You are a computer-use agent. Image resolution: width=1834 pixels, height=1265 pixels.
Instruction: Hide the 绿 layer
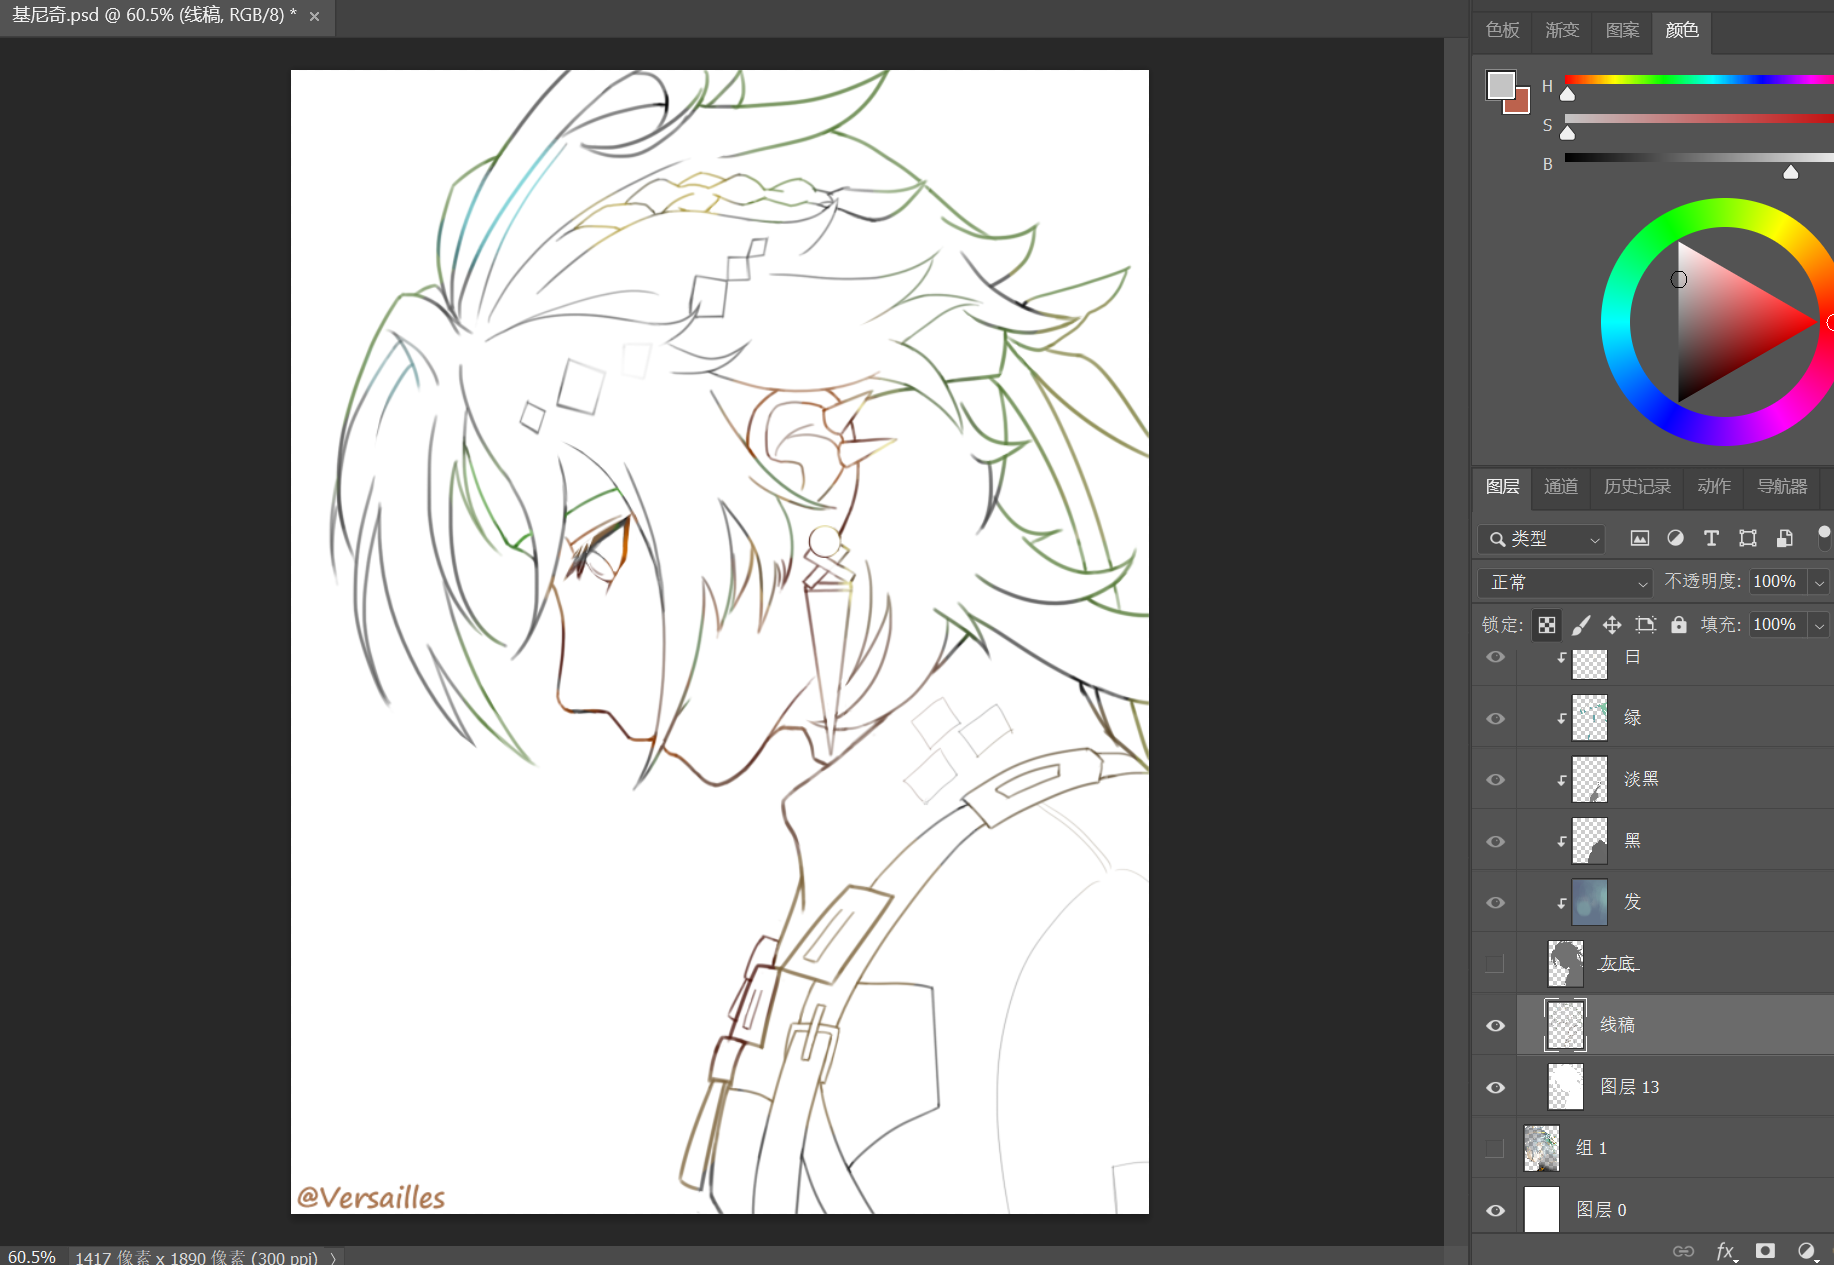[1495, 718]
